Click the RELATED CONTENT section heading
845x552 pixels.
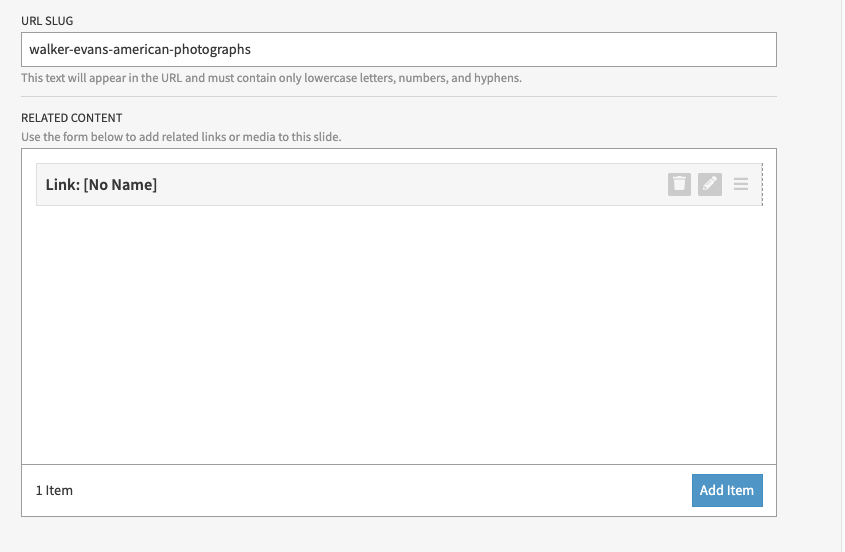72,118
